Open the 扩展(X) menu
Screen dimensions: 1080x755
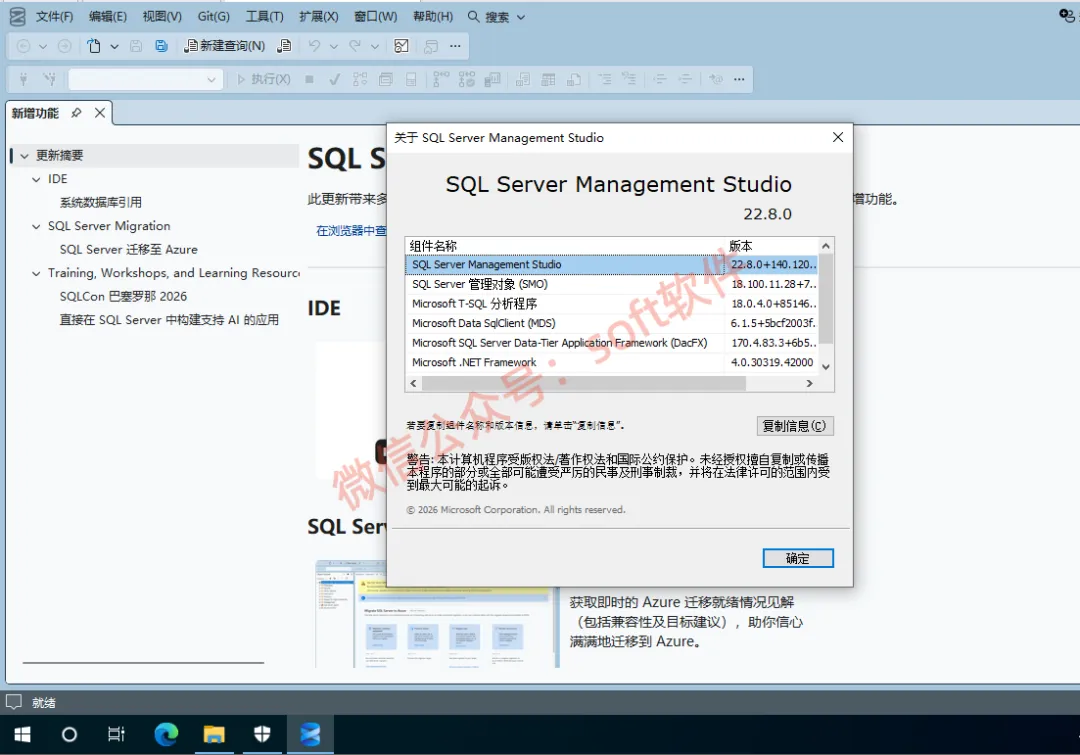318,17
